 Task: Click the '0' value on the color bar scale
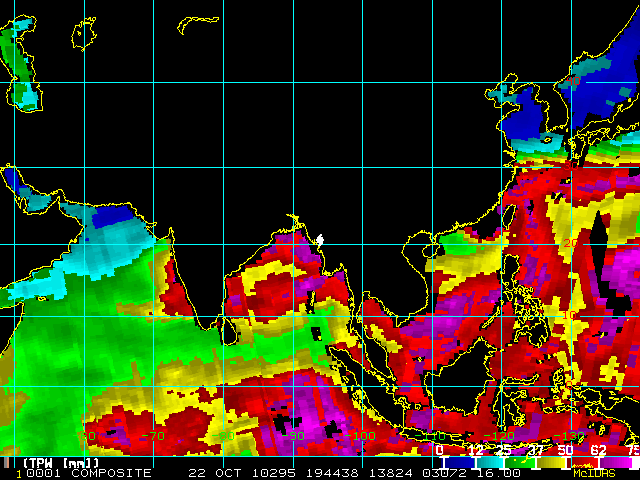coord(440,450)
